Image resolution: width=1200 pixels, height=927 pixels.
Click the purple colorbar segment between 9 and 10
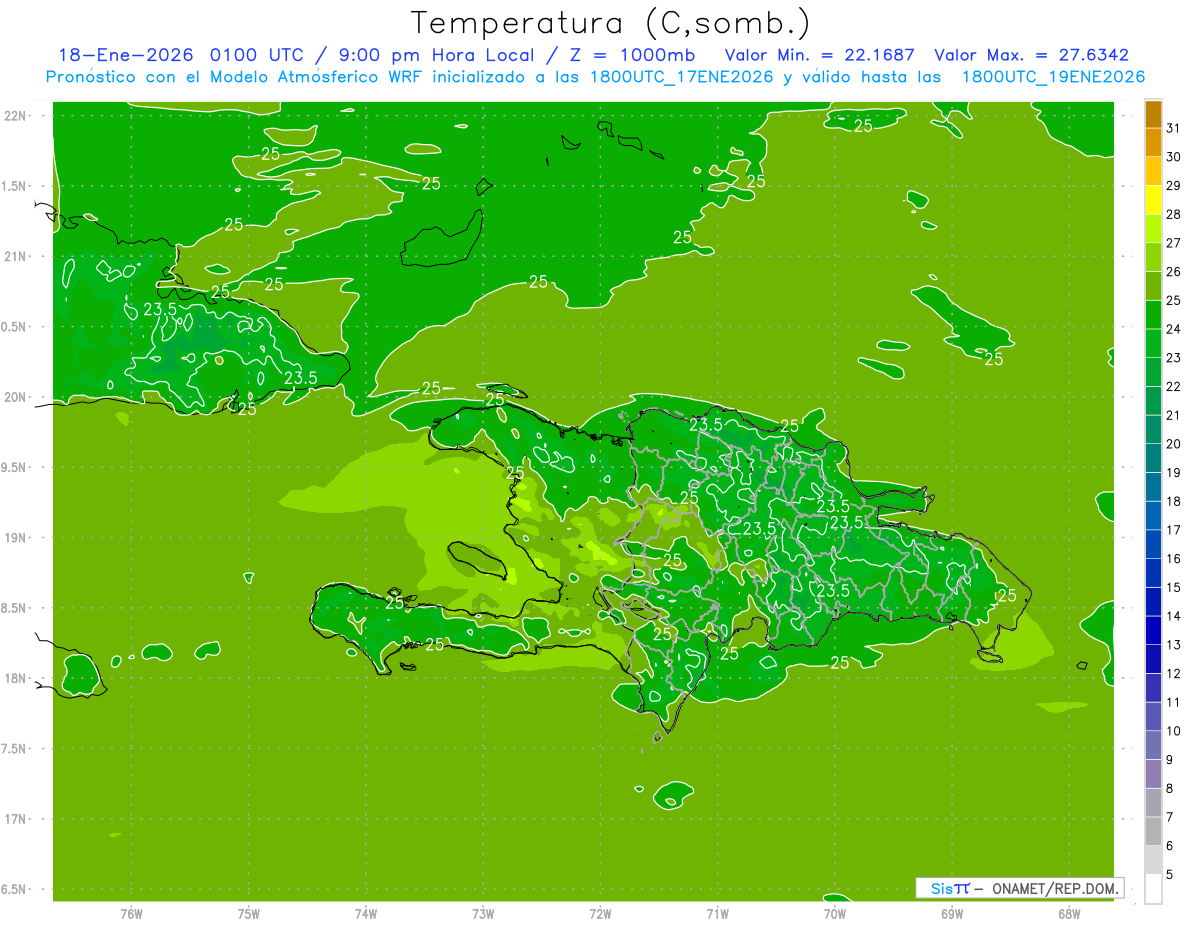point(1153,745)
